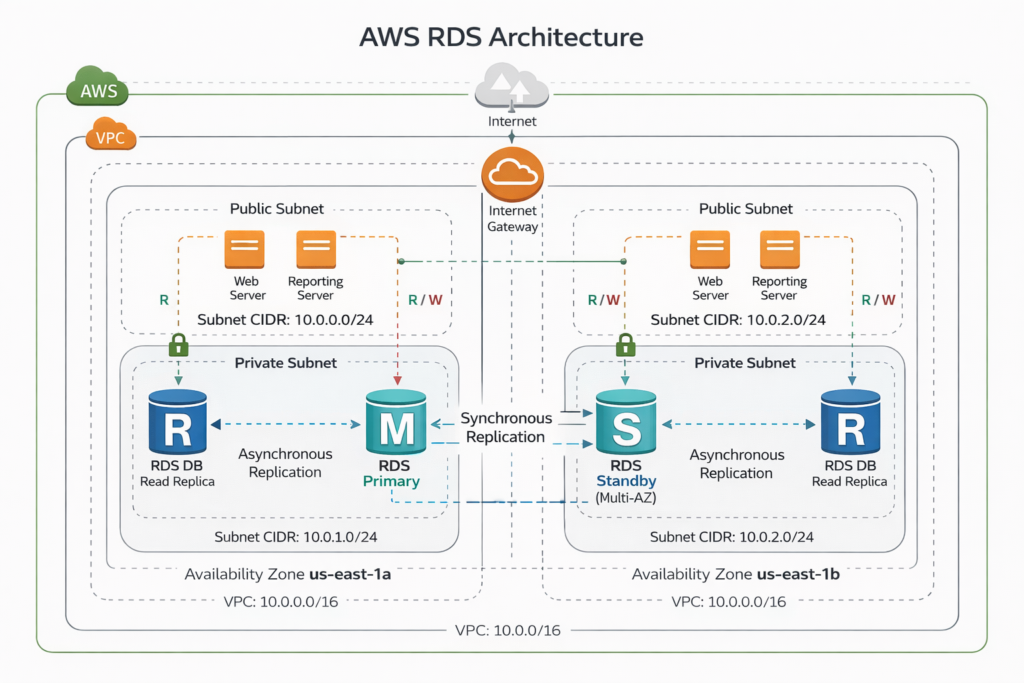Click the Web Server icon in us-east-1a

[244, 250]
